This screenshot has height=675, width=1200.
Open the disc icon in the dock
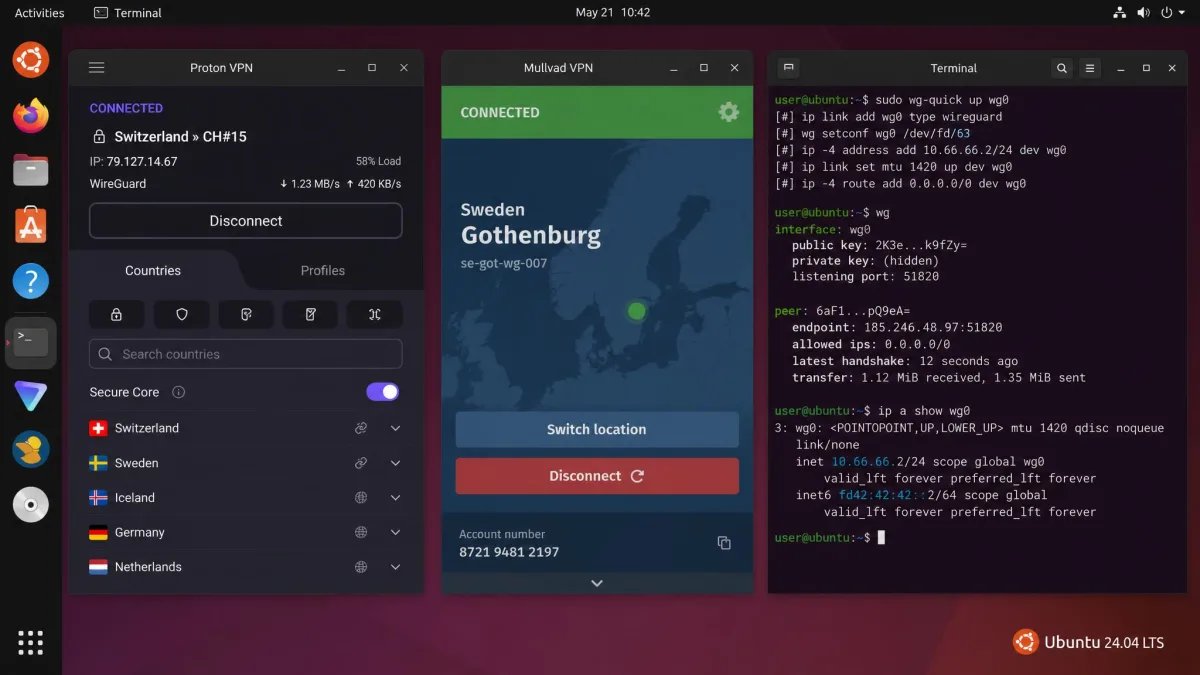click(31, 505)
